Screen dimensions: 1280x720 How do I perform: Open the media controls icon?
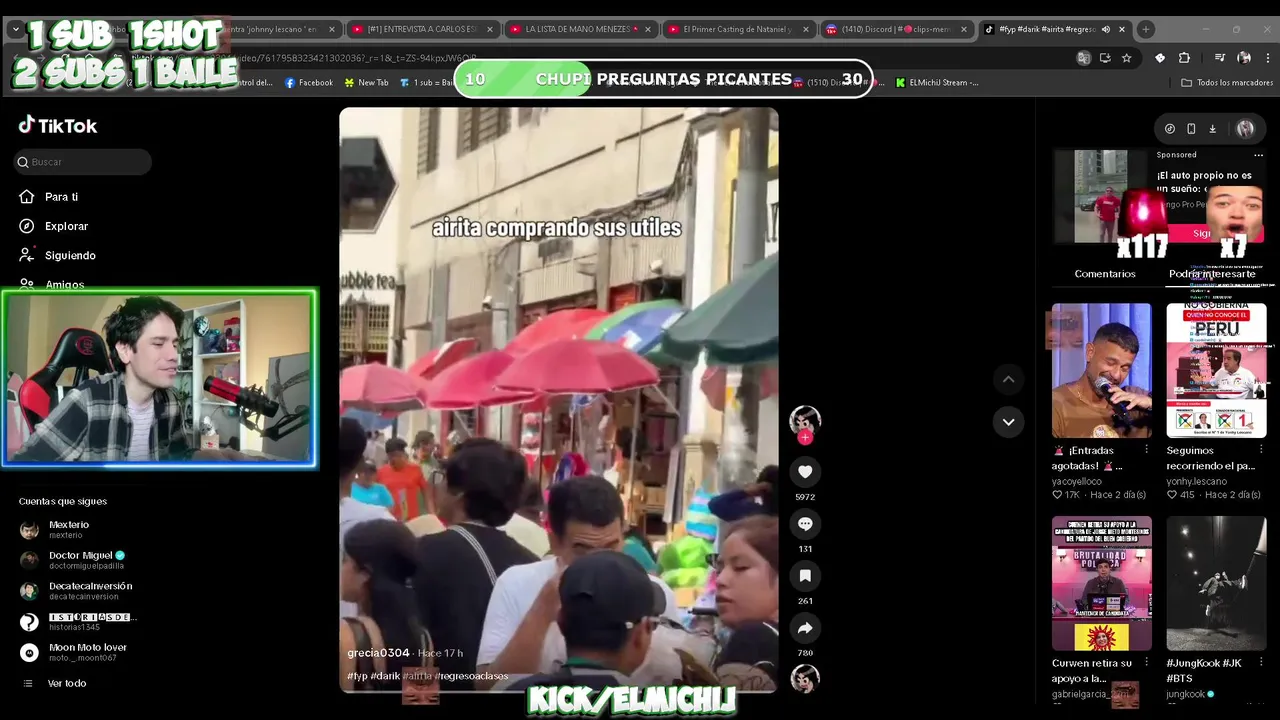(1220, 58)
